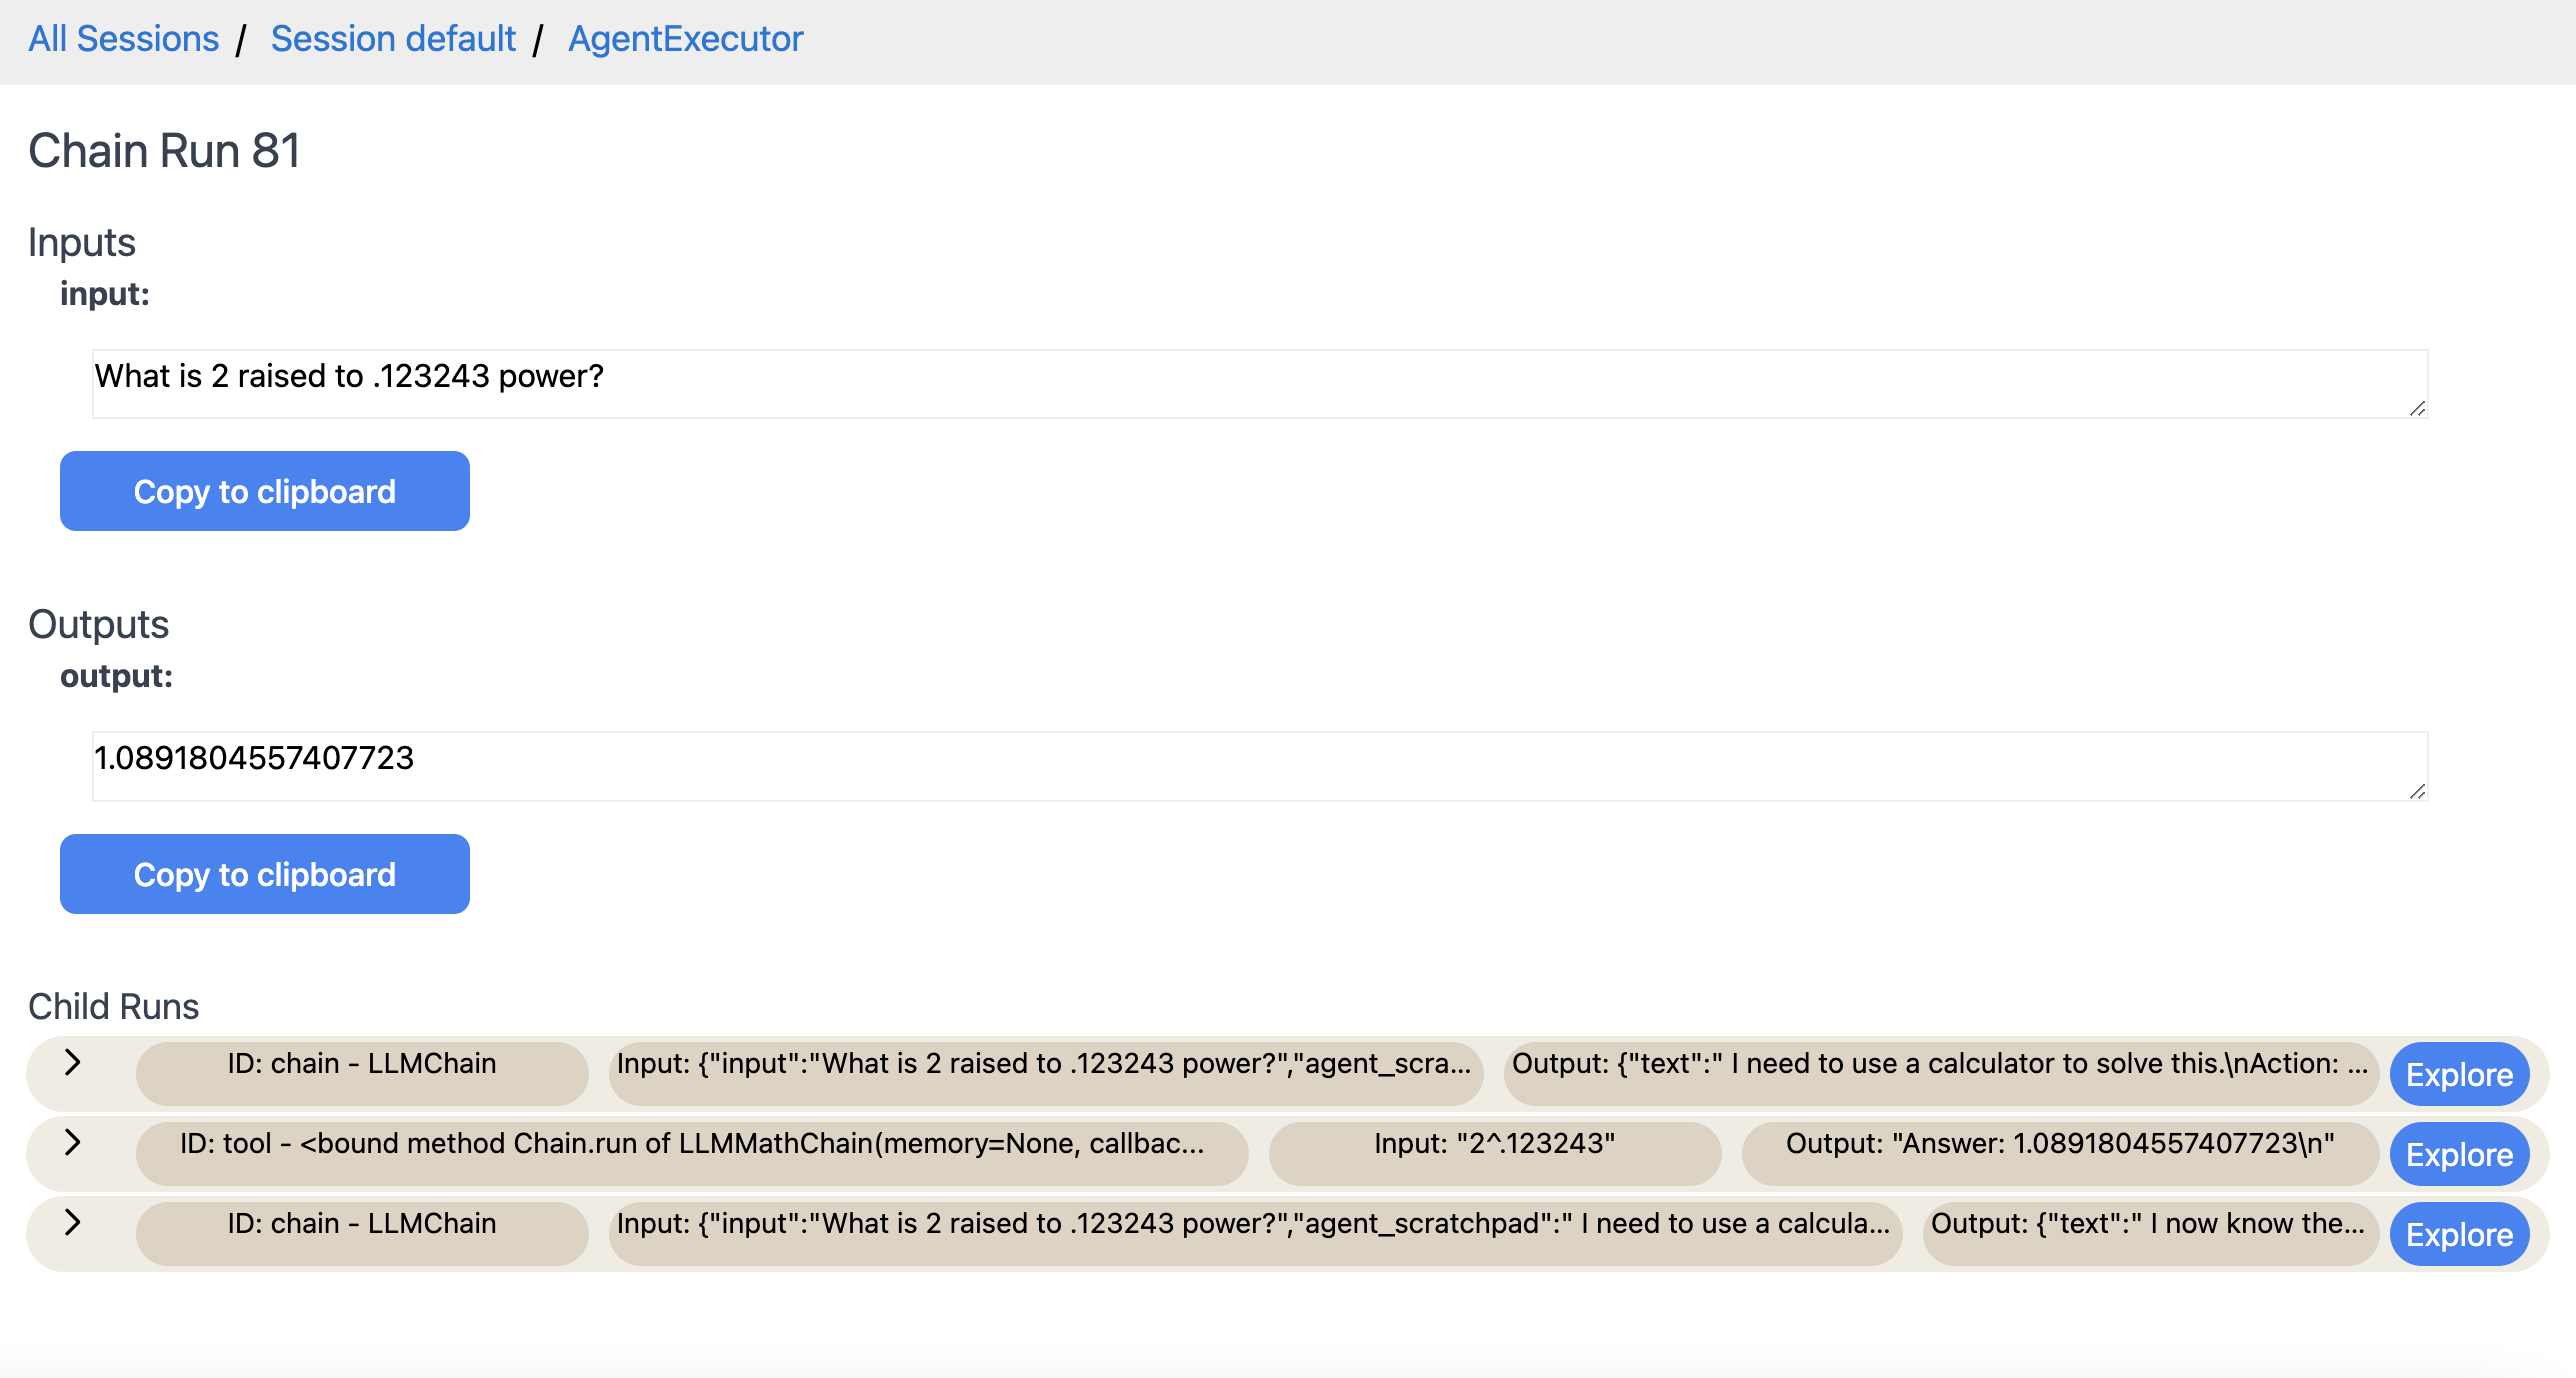Viewport: 2576px width, 1378px height.
Task: Select the tool run ID pill
Action: pyautogui.click(x=691, y=1152)
